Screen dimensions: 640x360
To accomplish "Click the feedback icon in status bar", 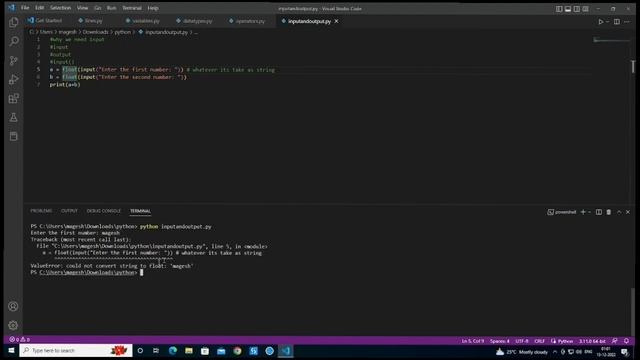I will click(615, 341).
